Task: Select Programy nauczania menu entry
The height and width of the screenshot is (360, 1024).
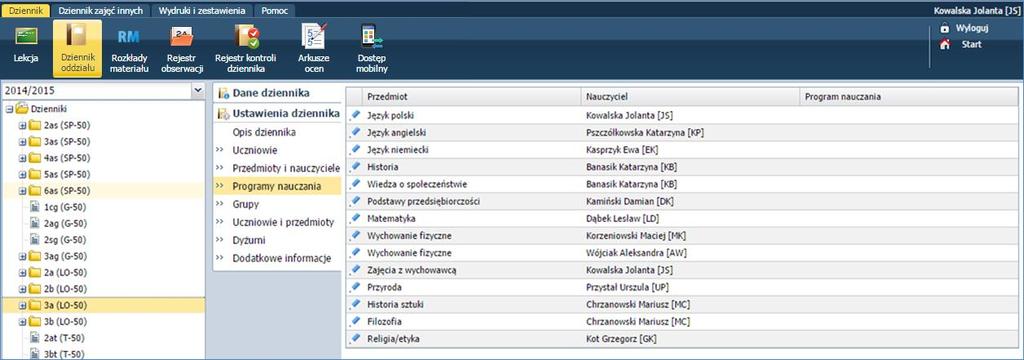Action: point(278,186)
